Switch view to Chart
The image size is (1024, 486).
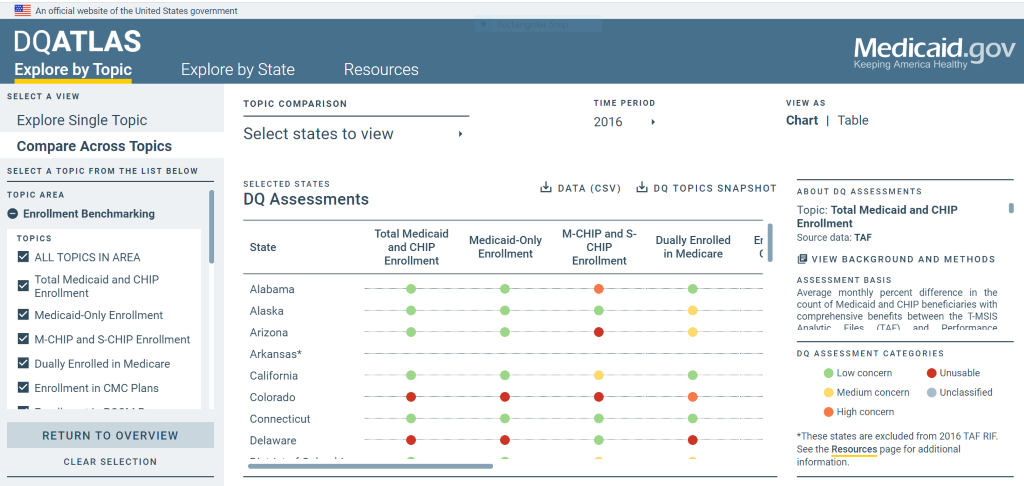click(x=802, y=120)
